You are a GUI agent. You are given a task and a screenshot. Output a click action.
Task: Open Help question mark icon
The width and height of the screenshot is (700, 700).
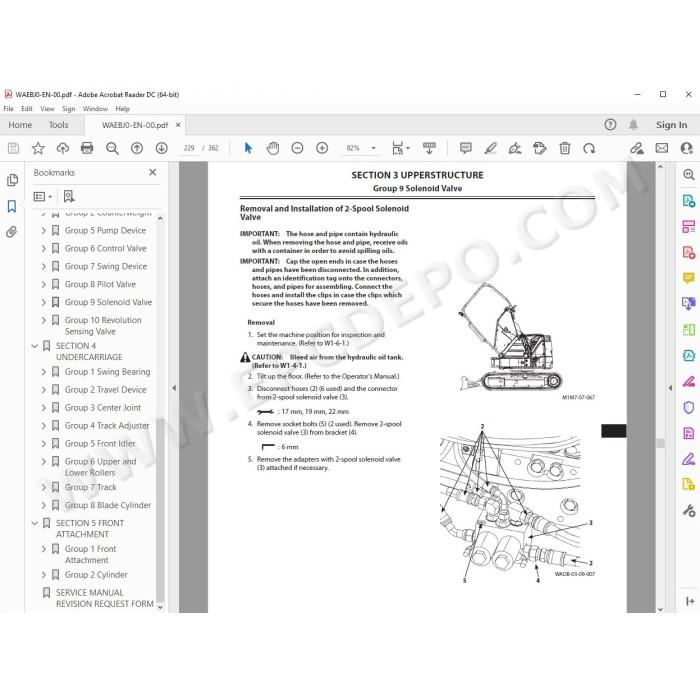click(x=610, y=125)
